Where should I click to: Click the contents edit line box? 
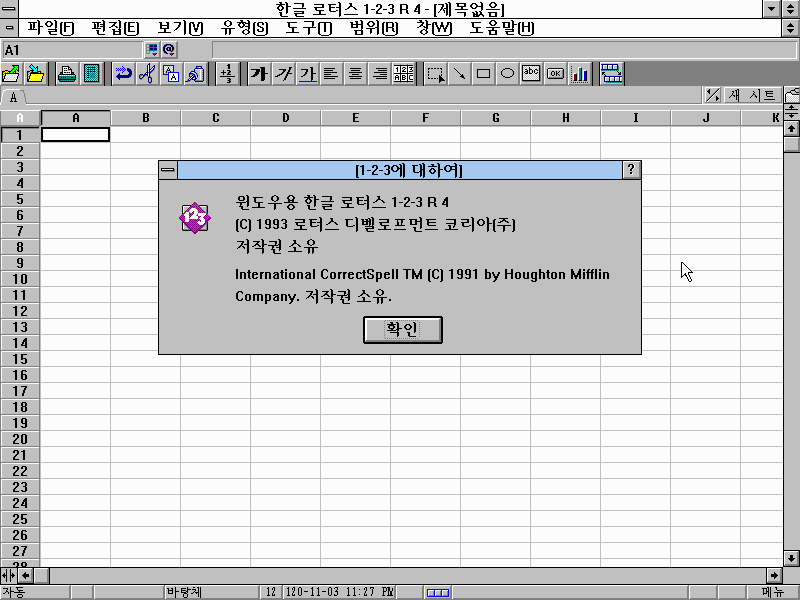504,50
